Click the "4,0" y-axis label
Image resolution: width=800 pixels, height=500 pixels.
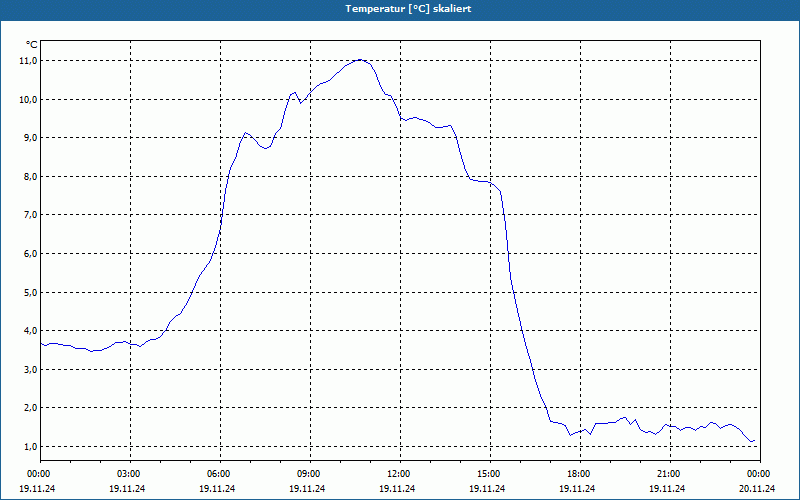[x=30, y=331]
